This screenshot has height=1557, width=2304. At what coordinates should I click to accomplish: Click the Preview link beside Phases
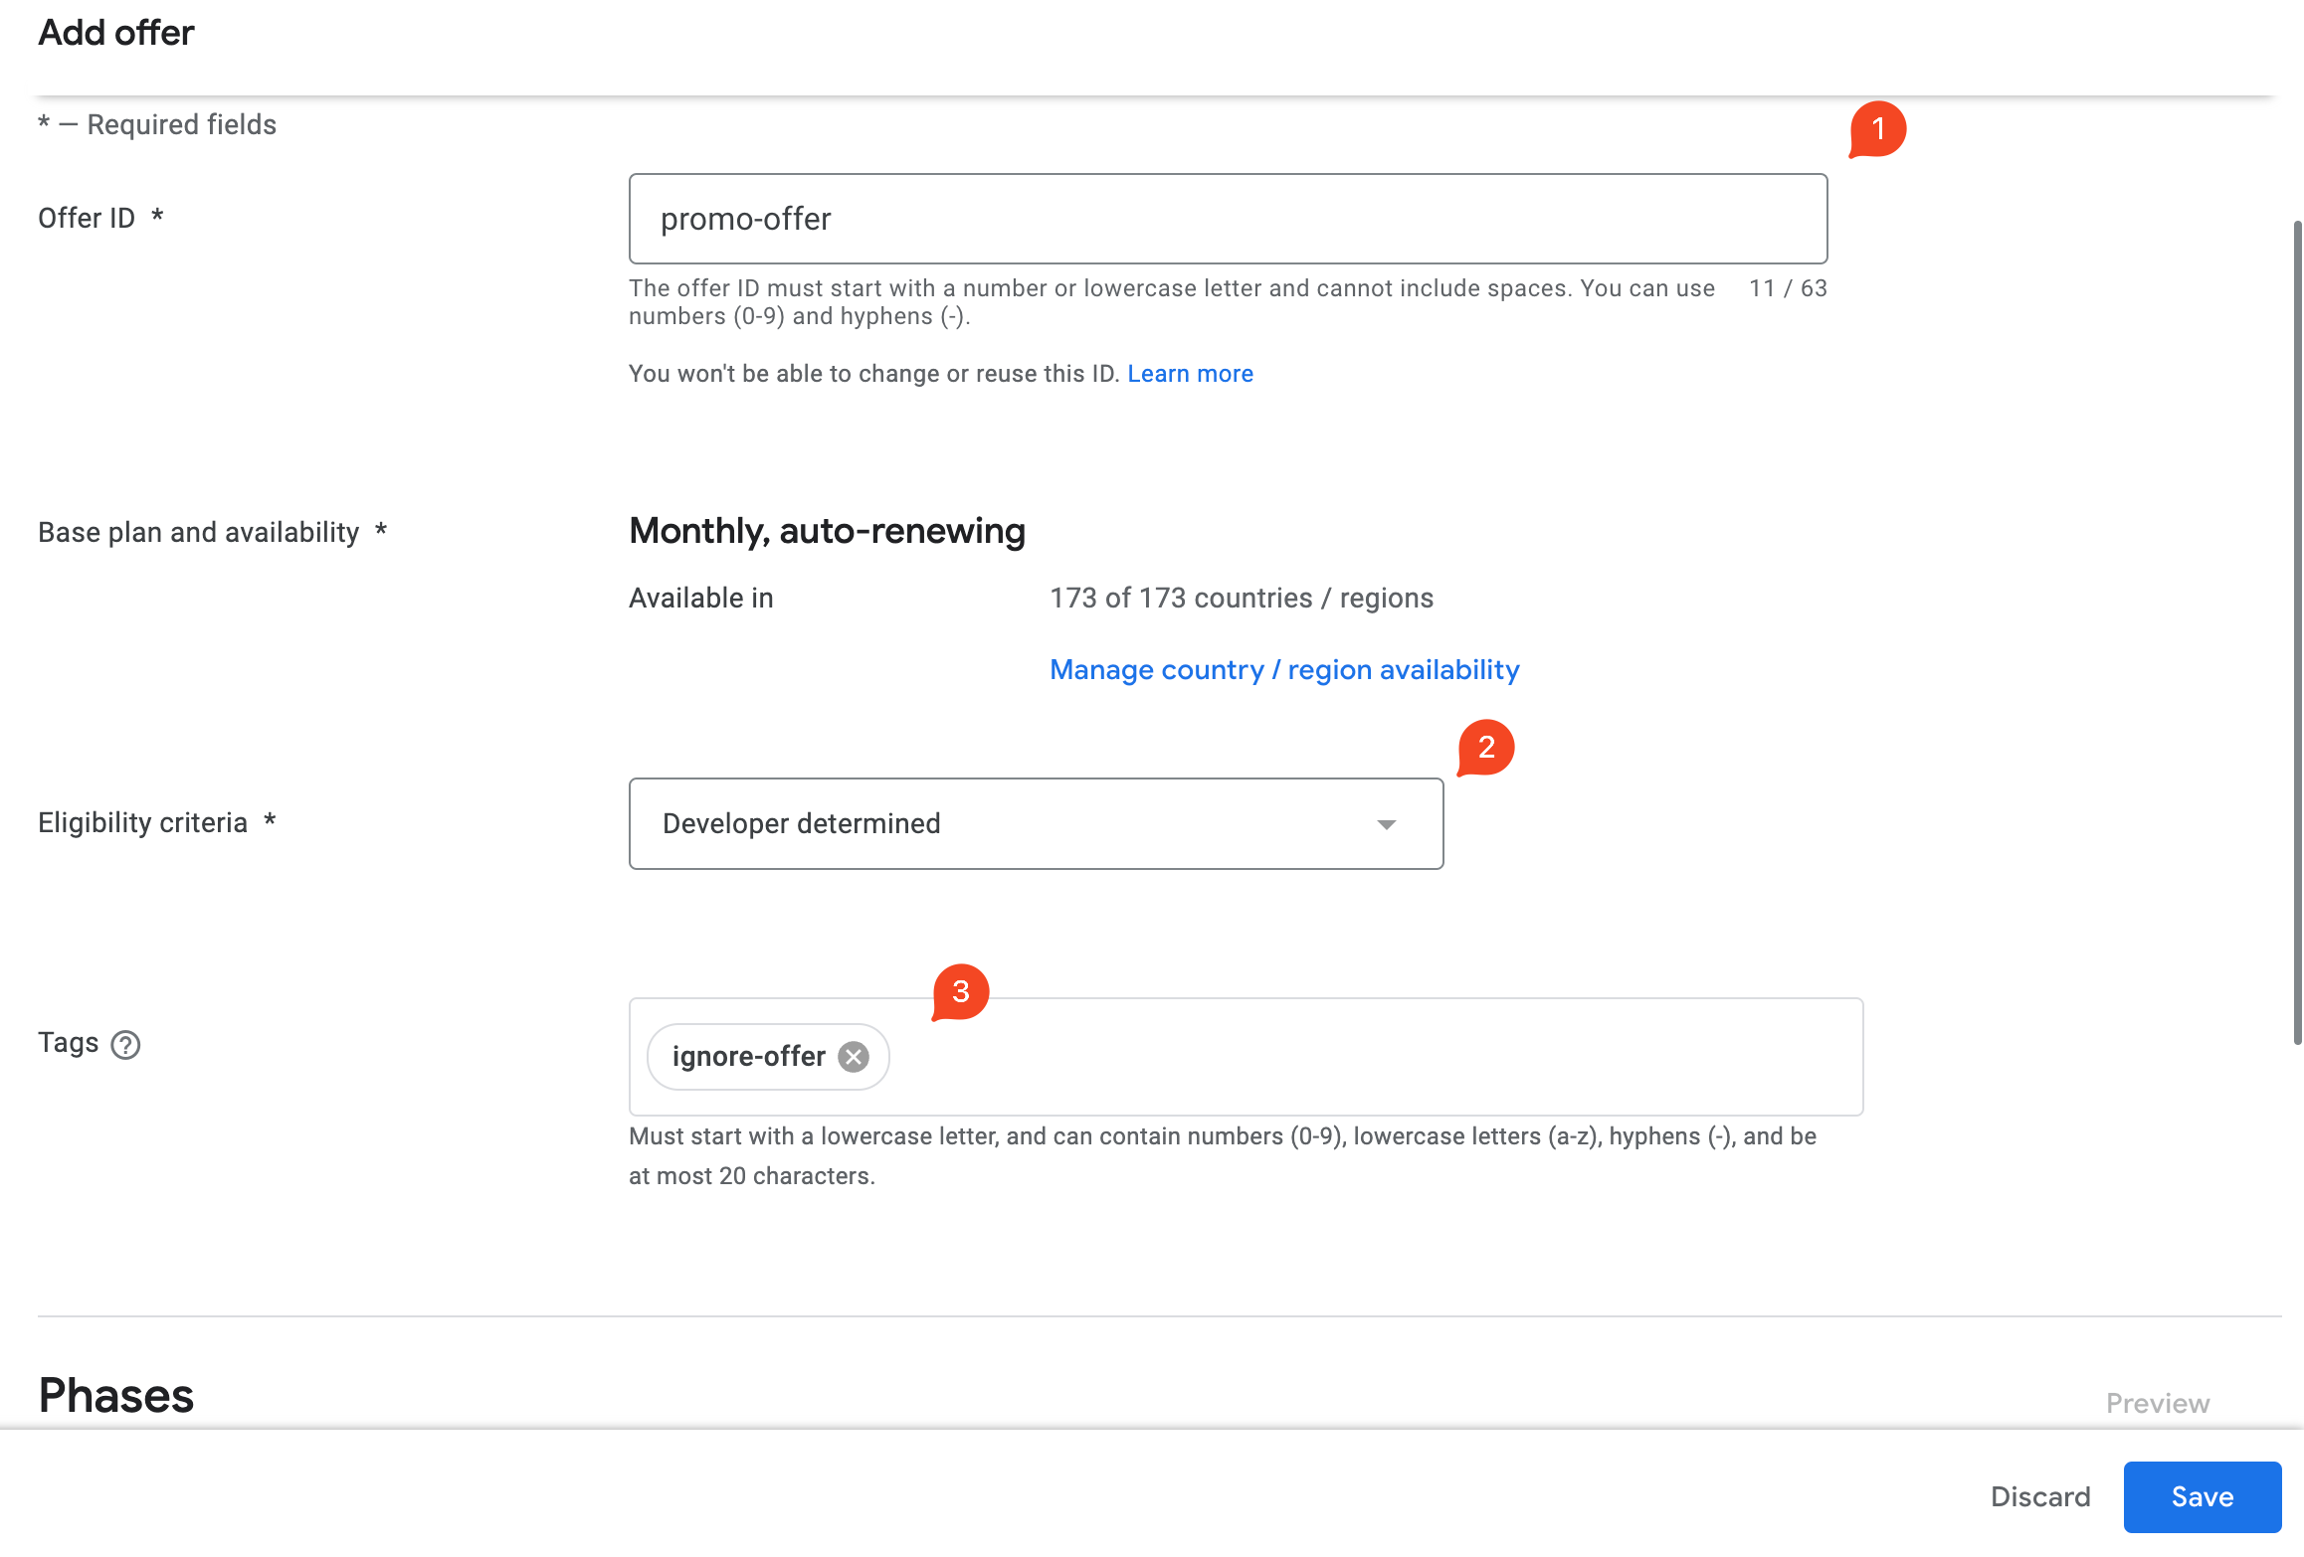2157,1403
